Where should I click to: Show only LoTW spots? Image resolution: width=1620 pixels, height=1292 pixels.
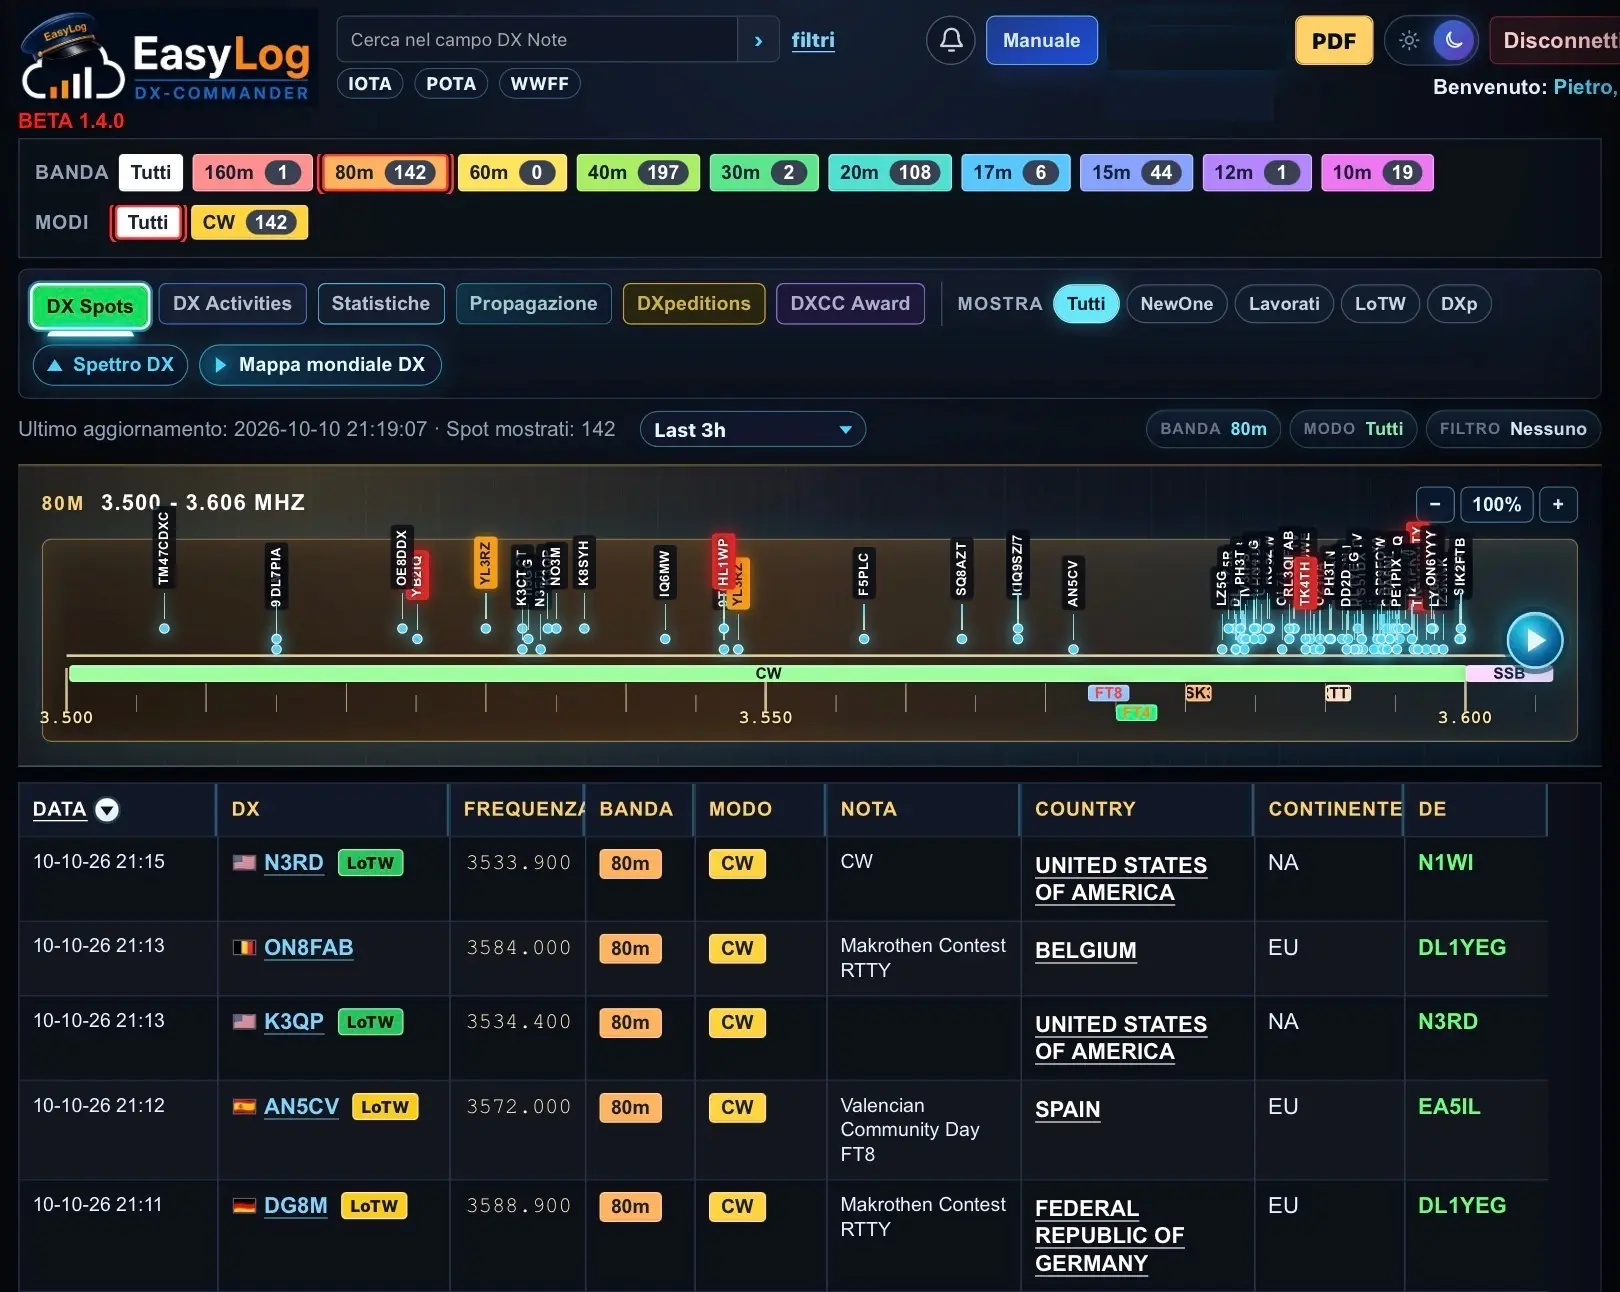[1380, 304]
